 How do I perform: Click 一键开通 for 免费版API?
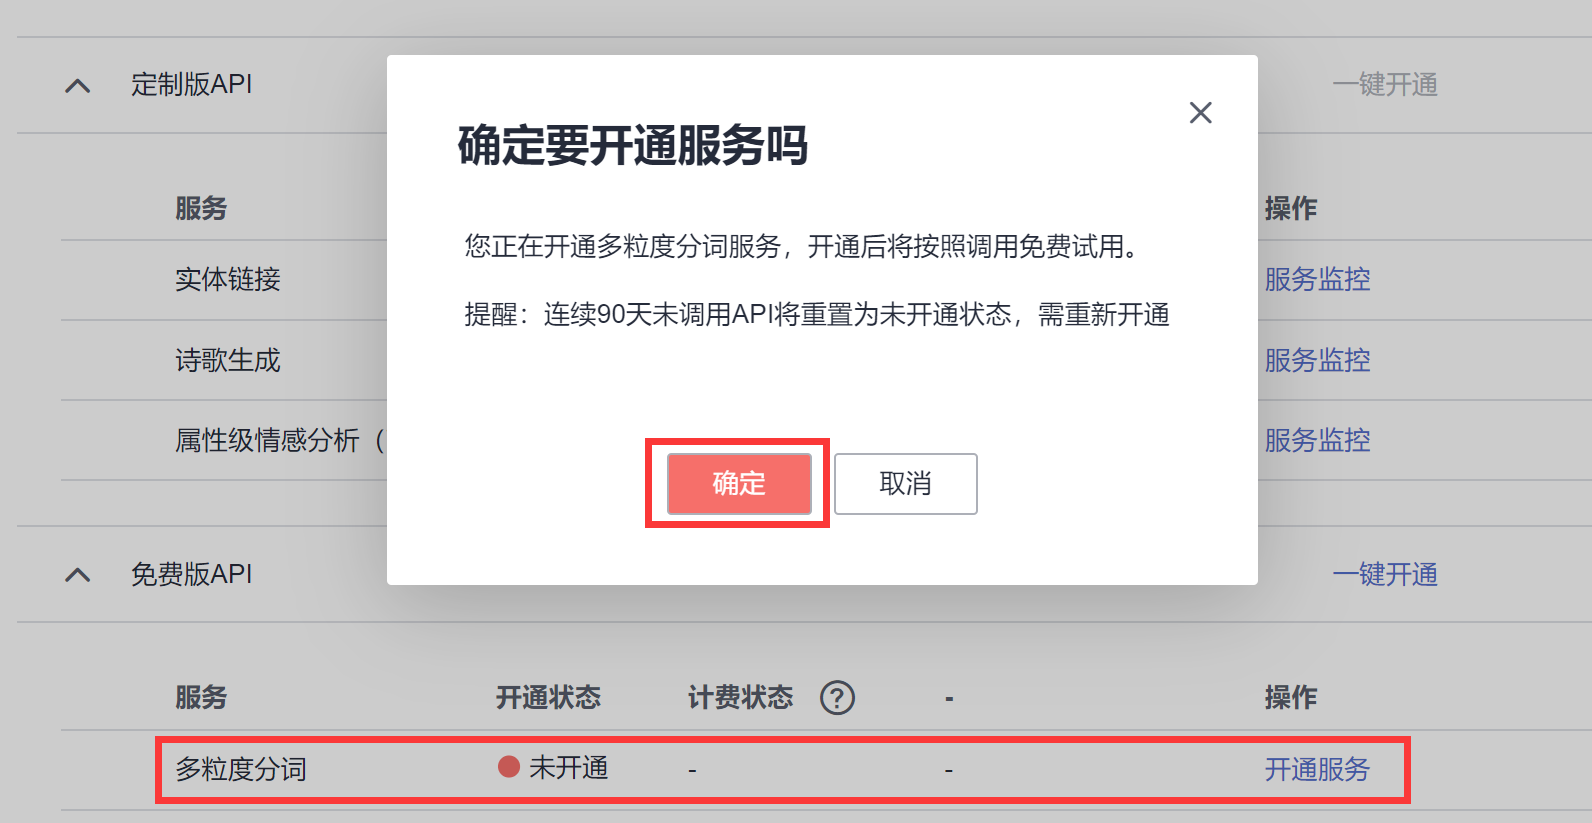point(1385,574)
